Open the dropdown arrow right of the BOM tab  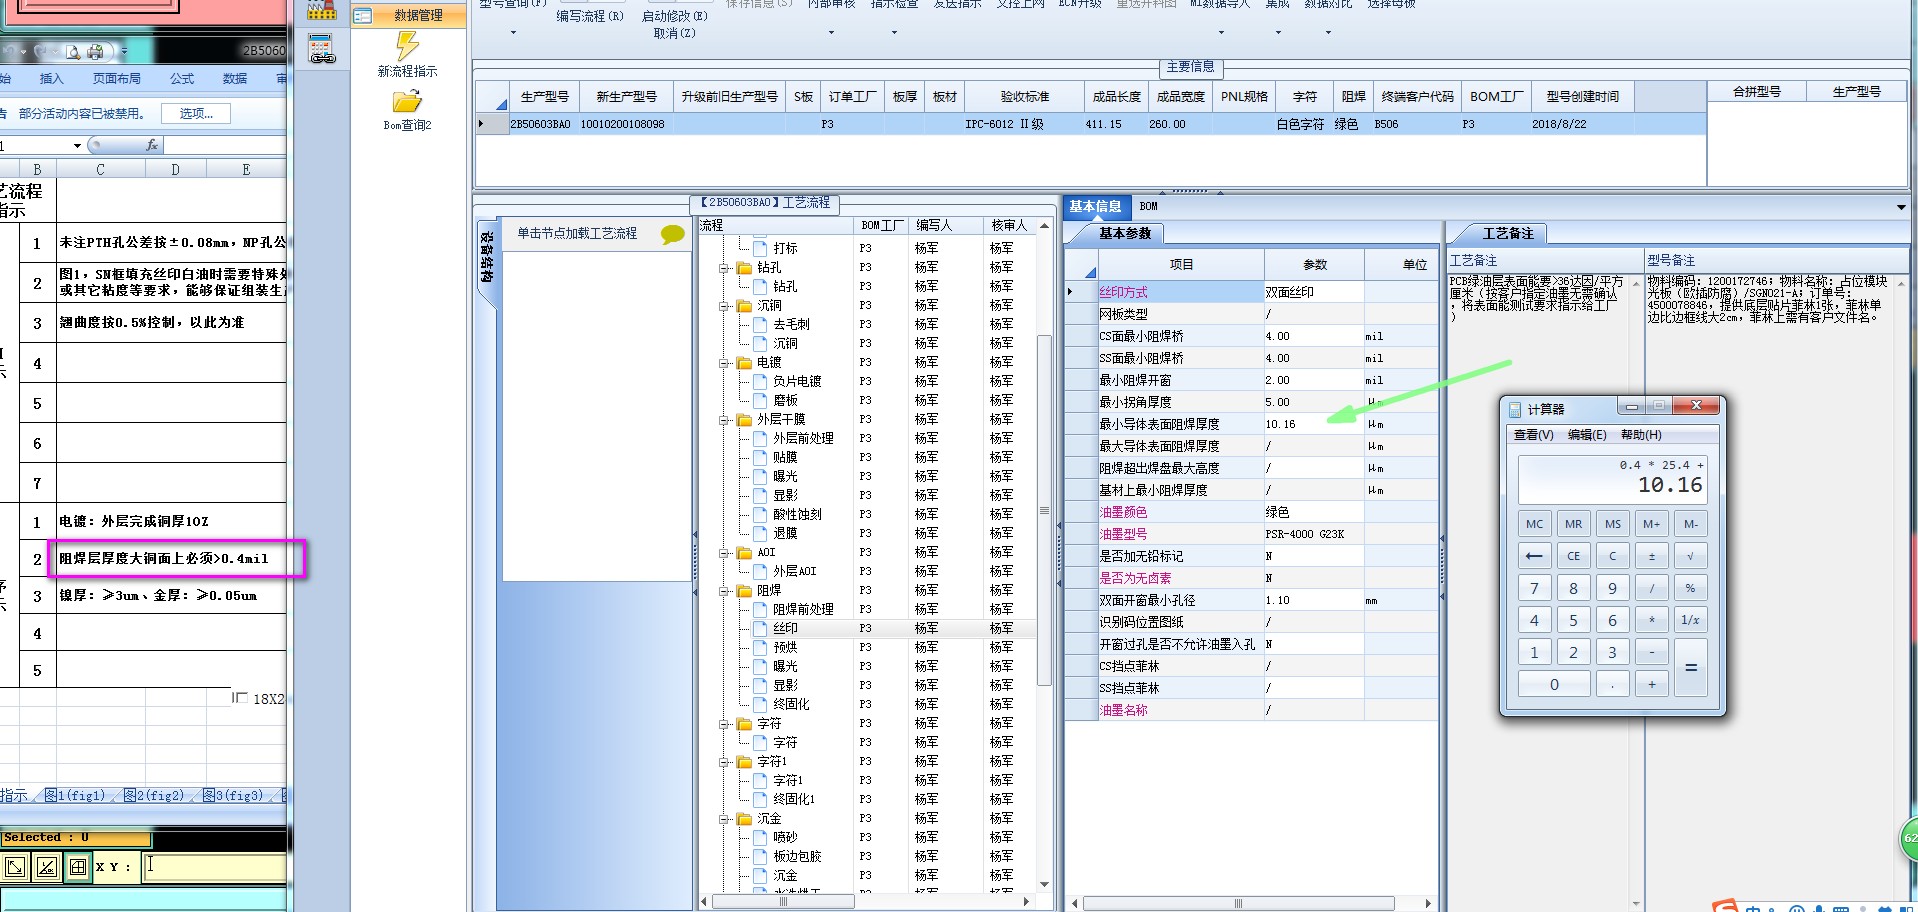click(x=1900, y=207)
